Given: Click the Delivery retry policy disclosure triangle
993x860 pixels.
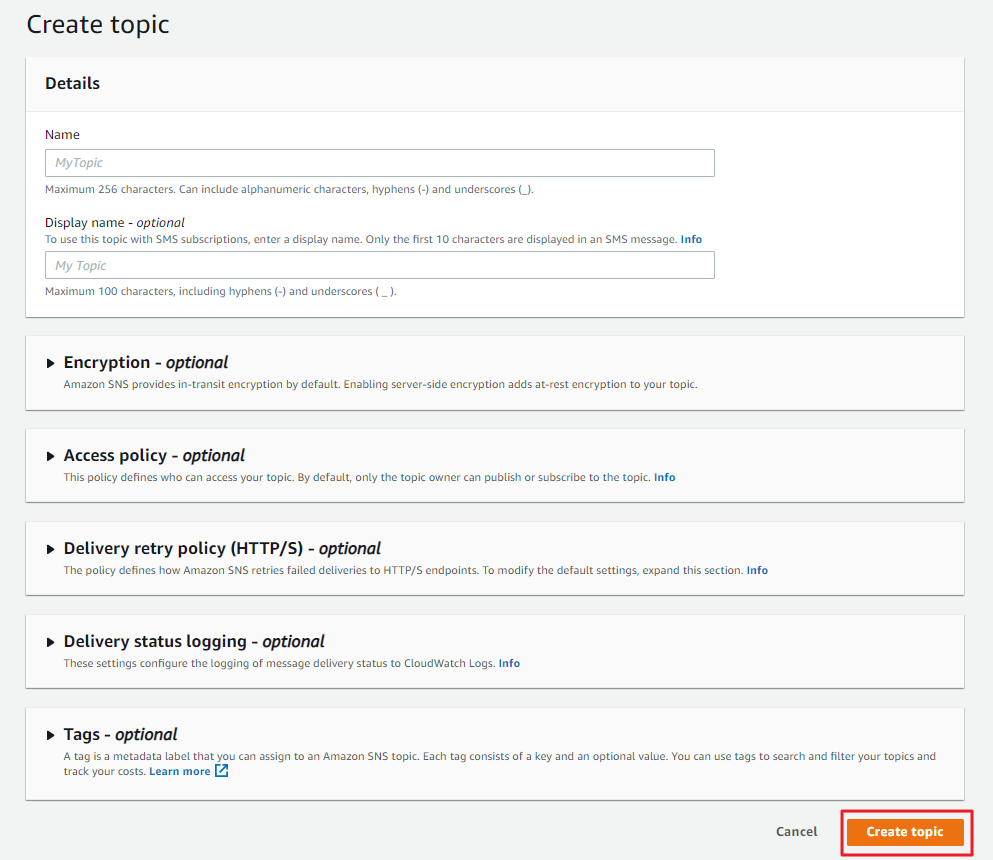Looking at the screenshot, I should 51,549.
